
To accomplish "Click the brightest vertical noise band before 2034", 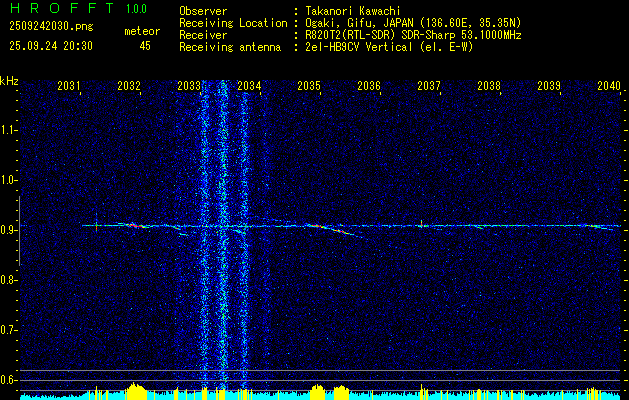I will coord(223,235).
